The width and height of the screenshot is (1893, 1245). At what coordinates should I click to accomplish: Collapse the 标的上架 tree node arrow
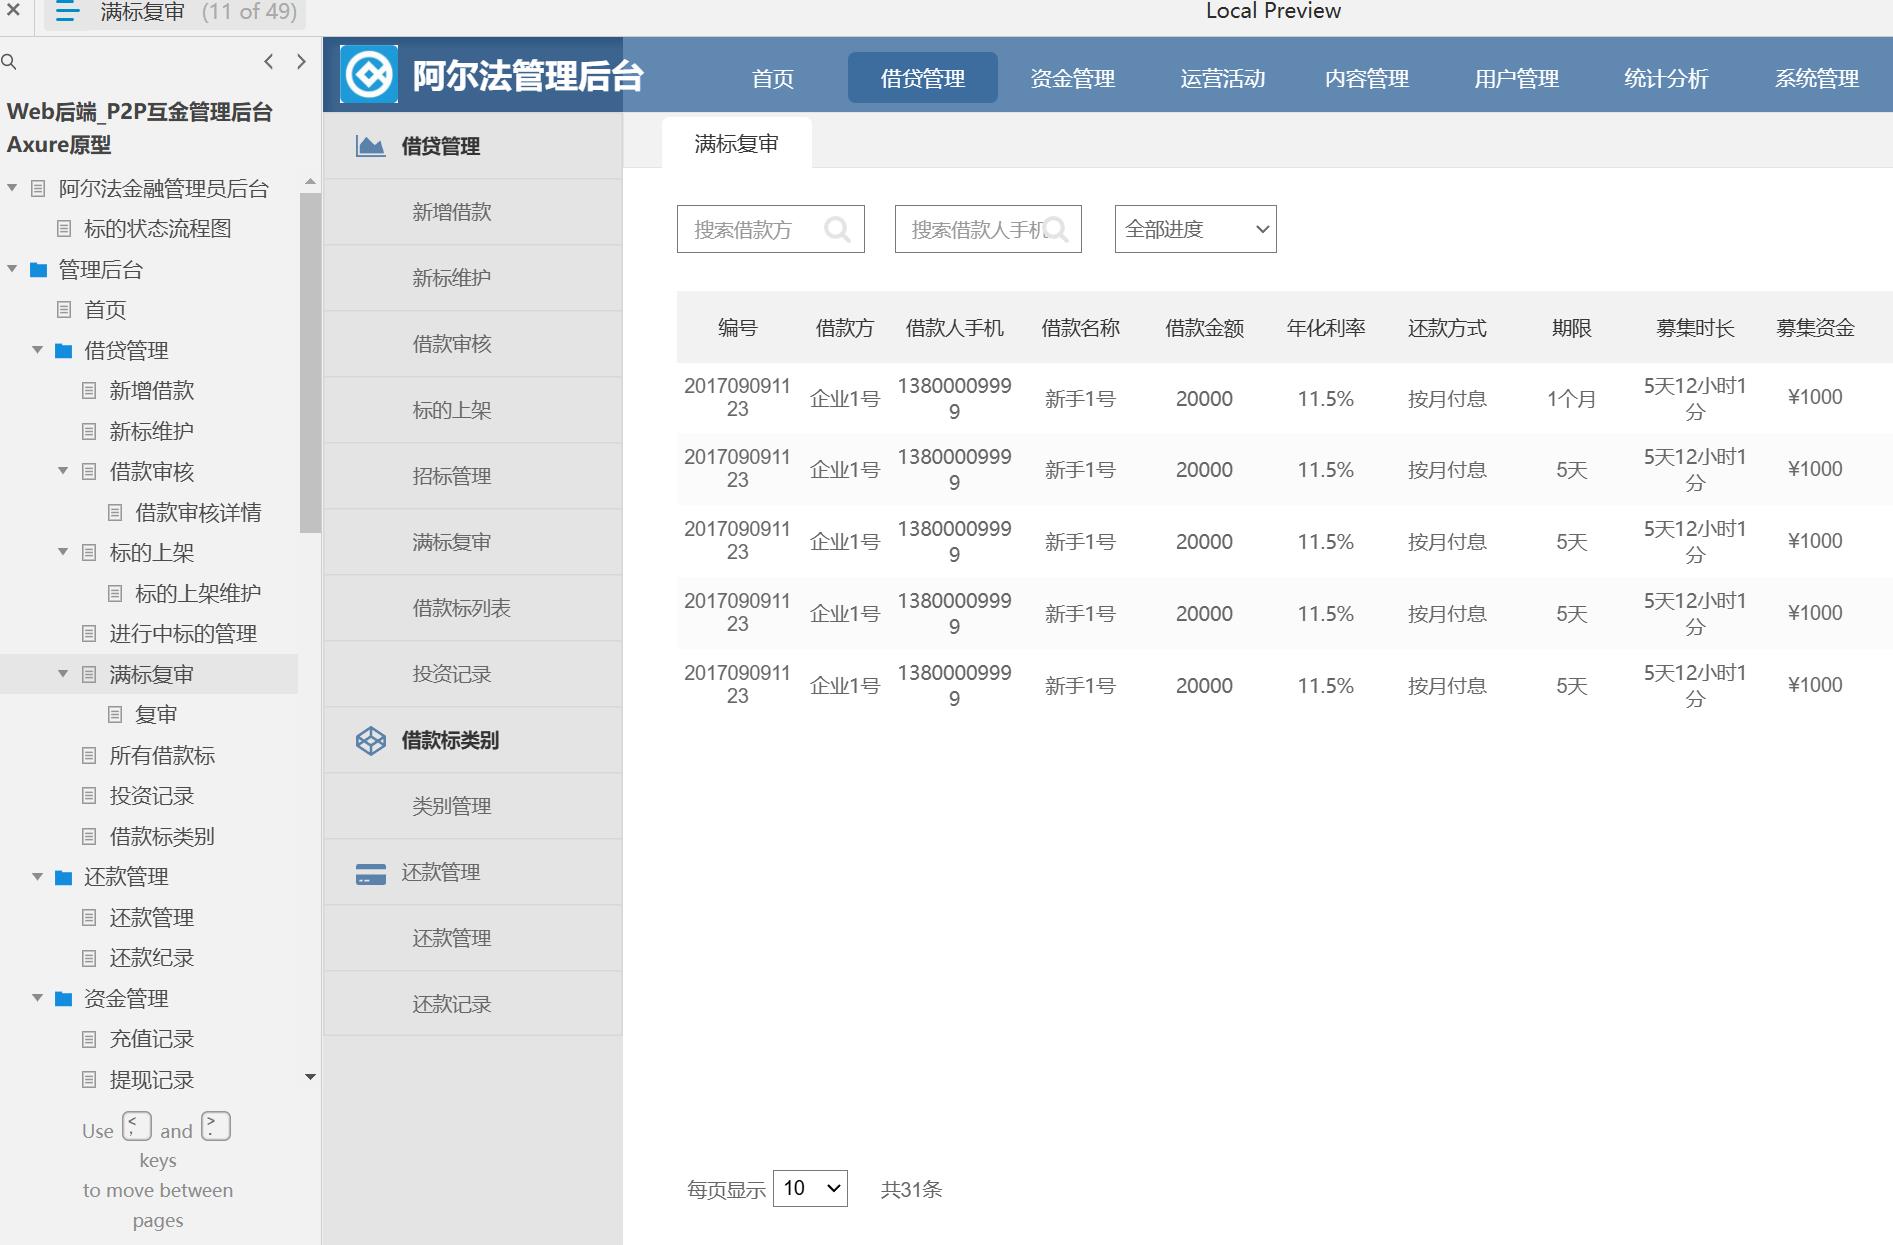coord(63,552)
